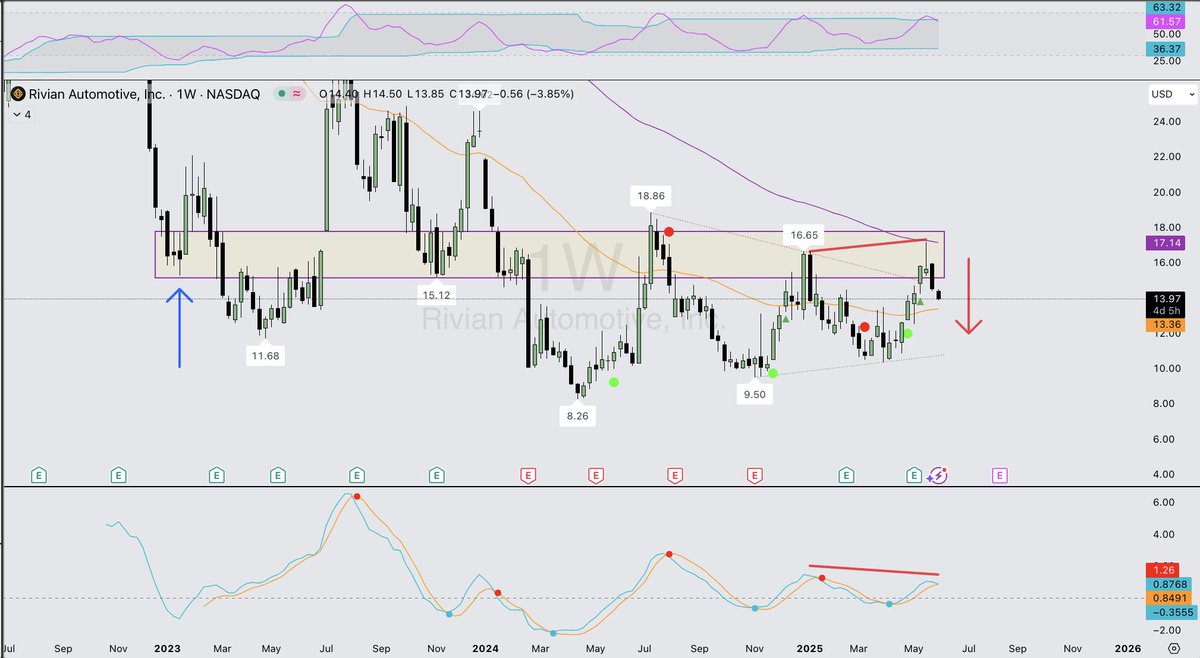Click the 10.00 level on price scale
The image size is (1200, 658).
[x=1168, y=369]
